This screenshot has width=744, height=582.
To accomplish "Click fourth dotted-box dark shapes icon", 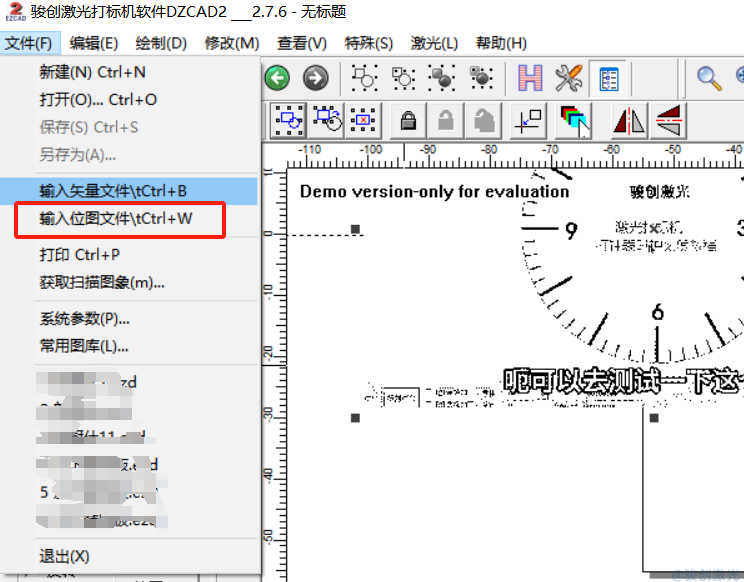I will [x=481, y=78].
